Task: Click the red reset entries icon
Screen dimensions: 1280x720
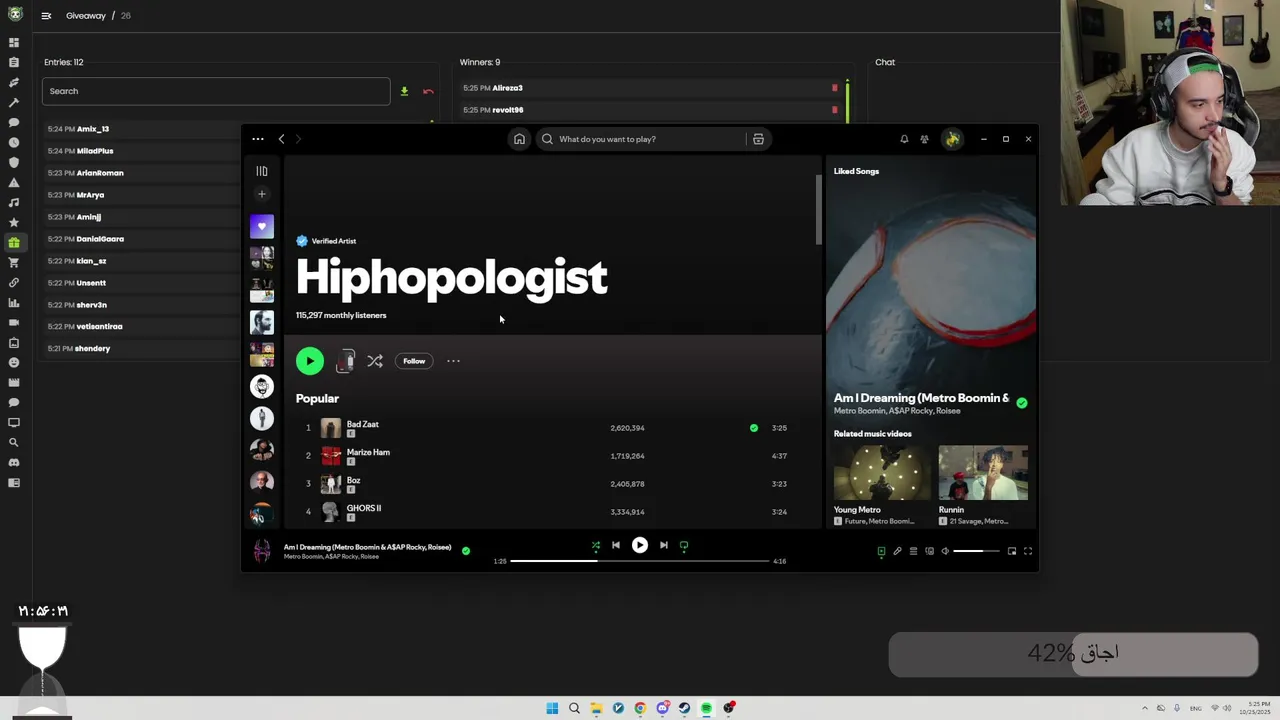Action: point(428,91)
